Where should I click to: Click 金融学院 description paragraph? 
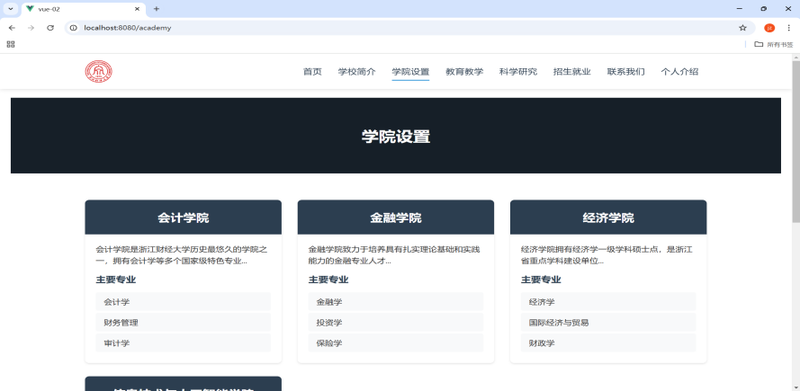pyautogui.click(x=395, y=255)
